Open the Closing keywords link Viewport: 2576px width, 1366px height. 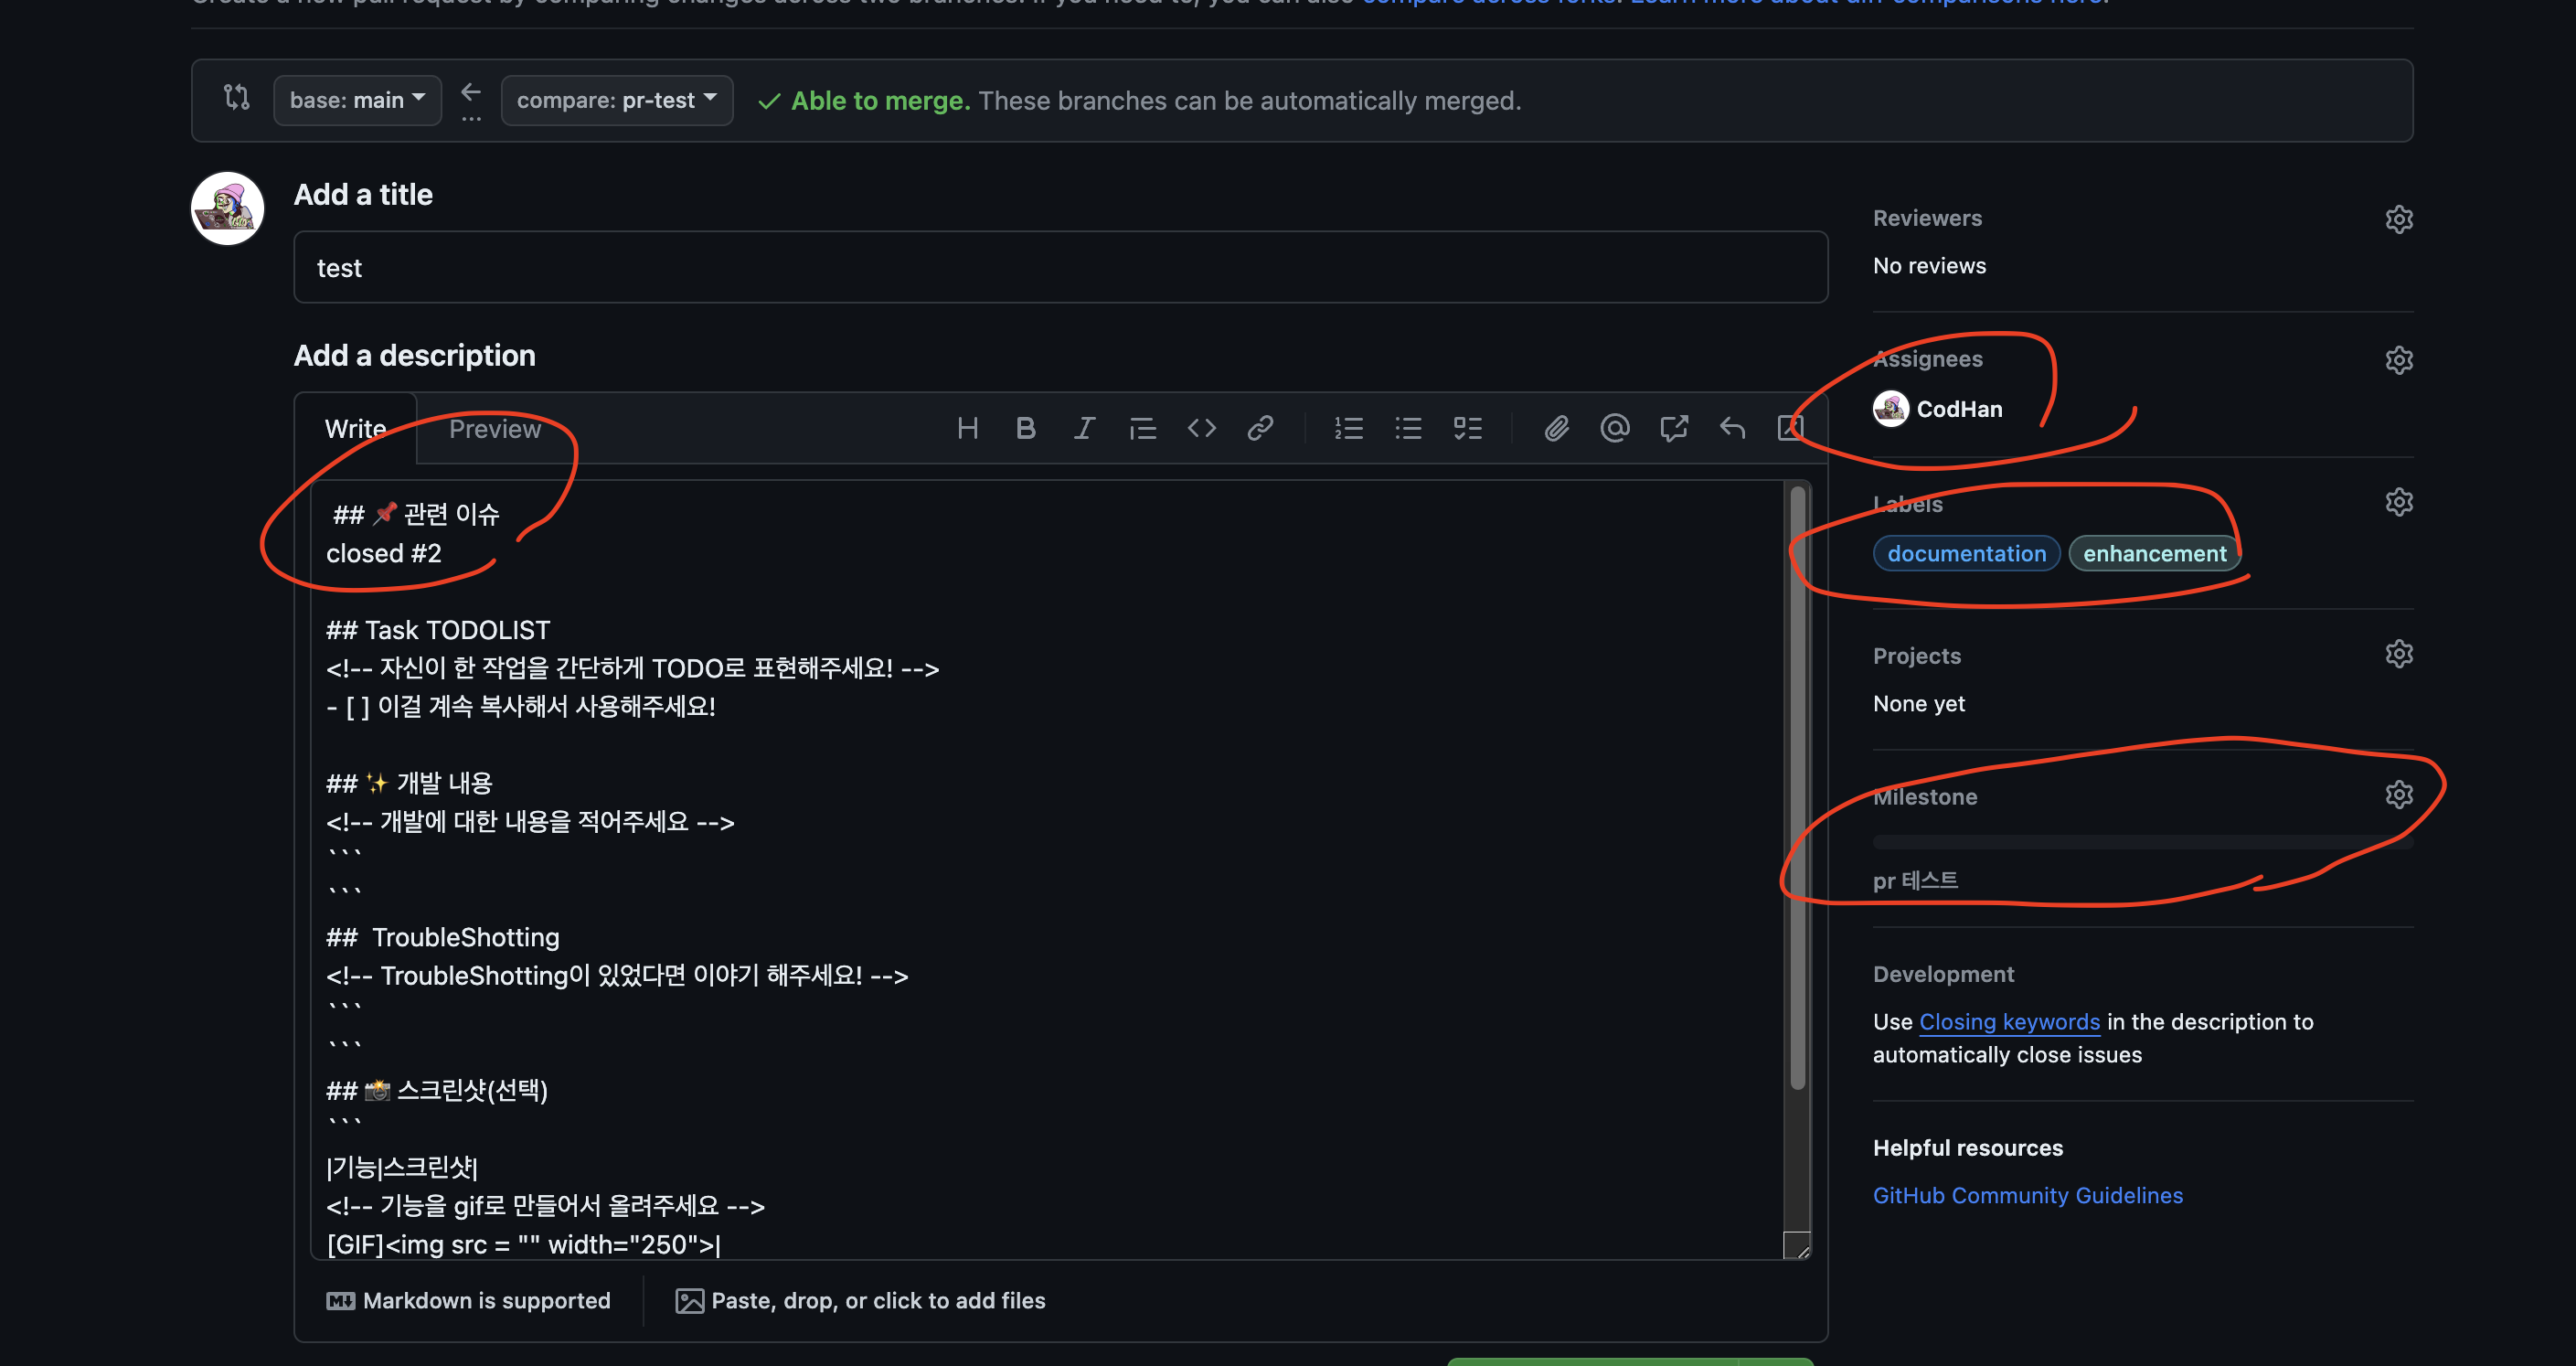pos(2008,1021)
